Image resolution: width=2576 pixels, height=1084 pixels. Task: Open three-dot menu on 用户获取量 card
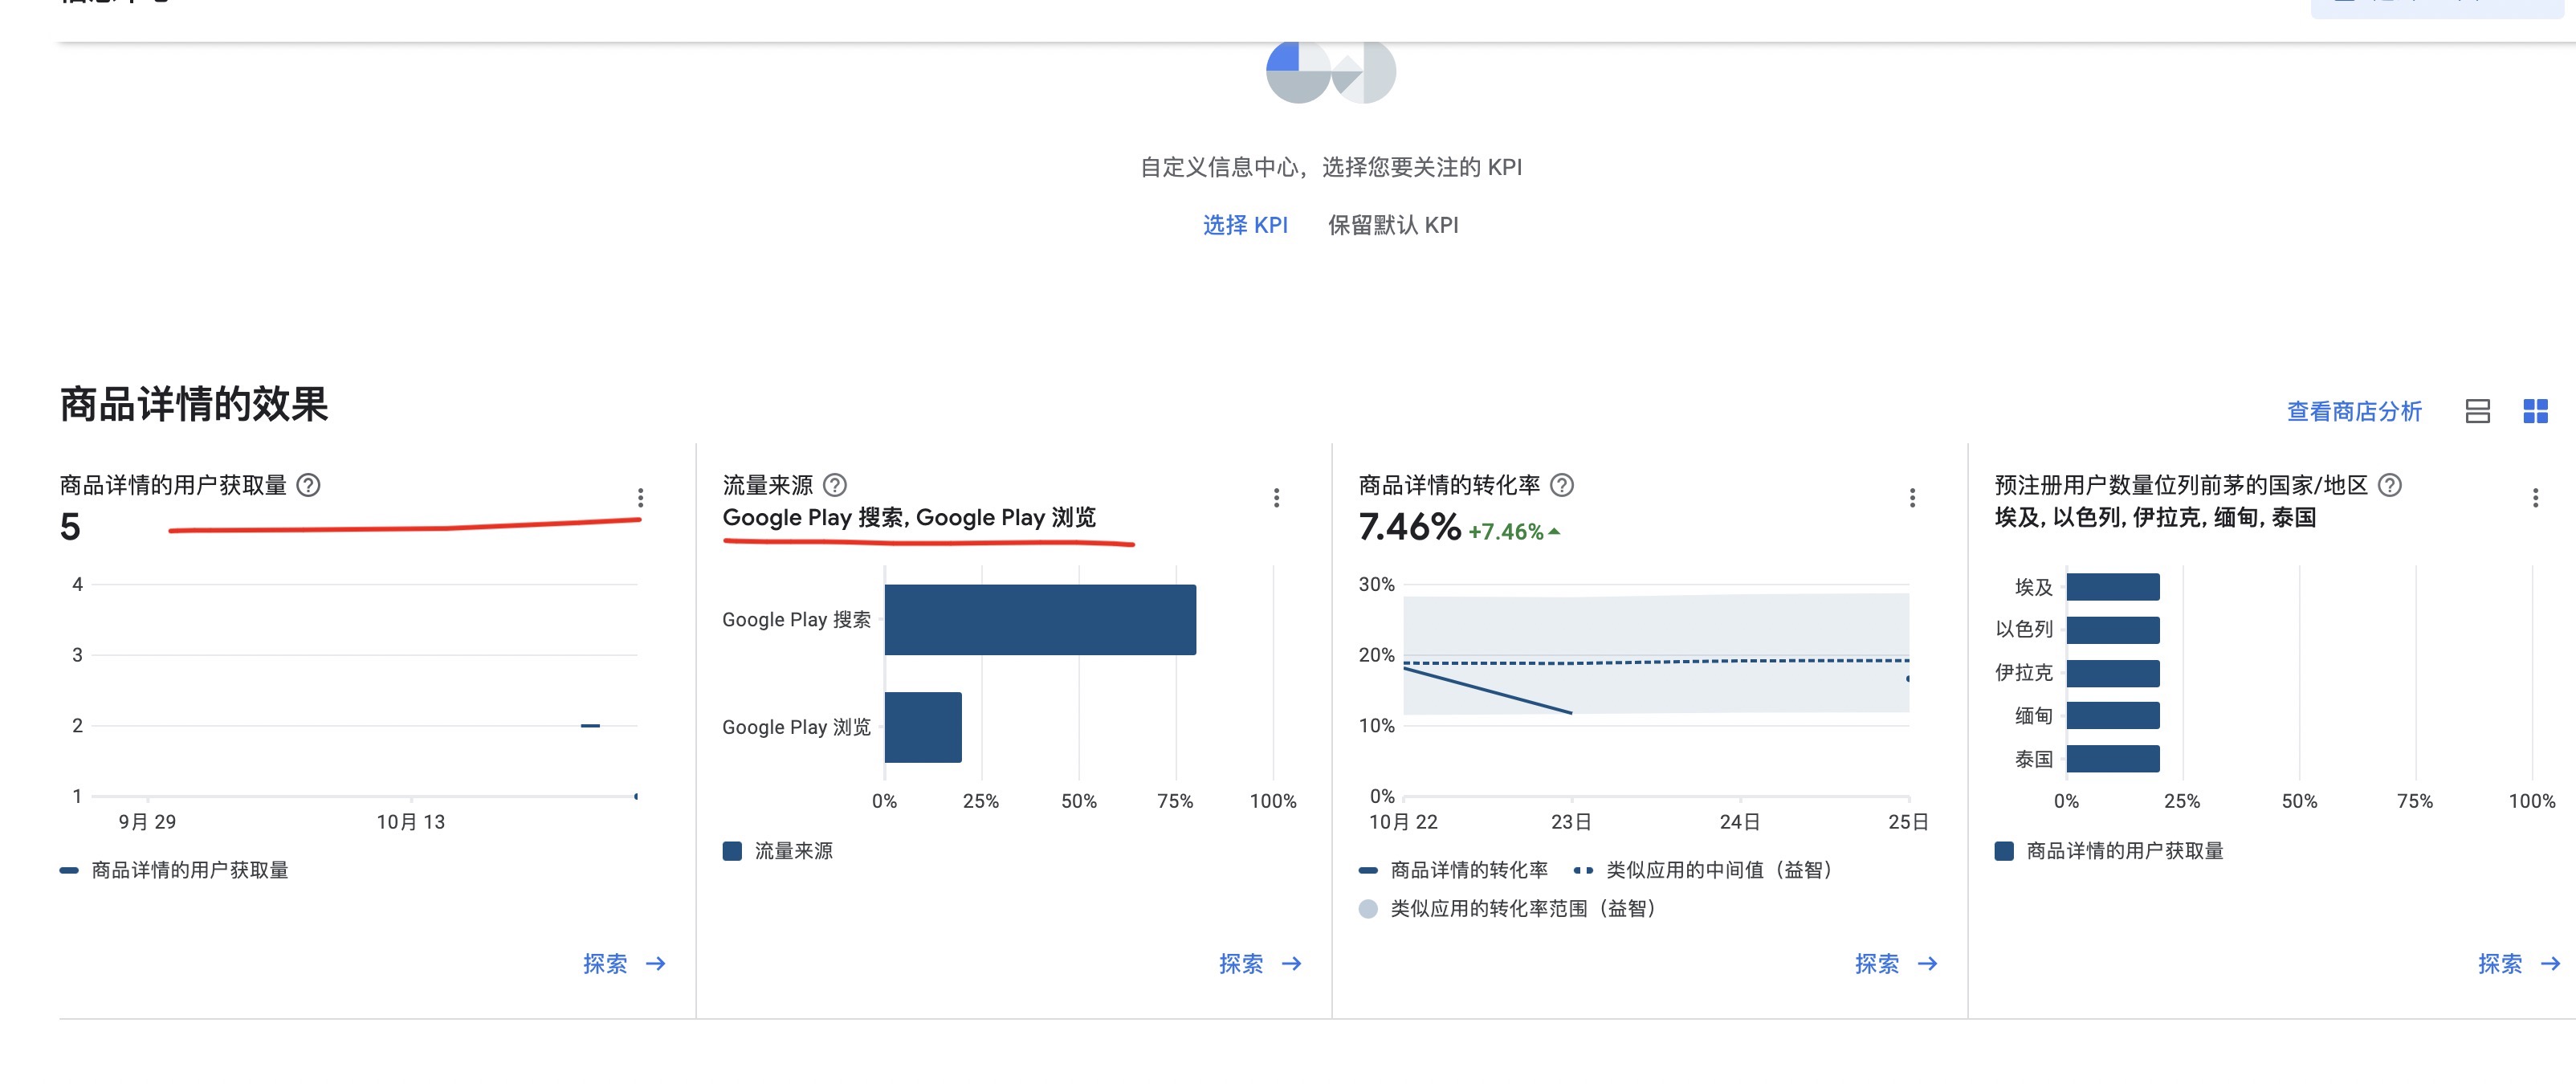[640, 498]
